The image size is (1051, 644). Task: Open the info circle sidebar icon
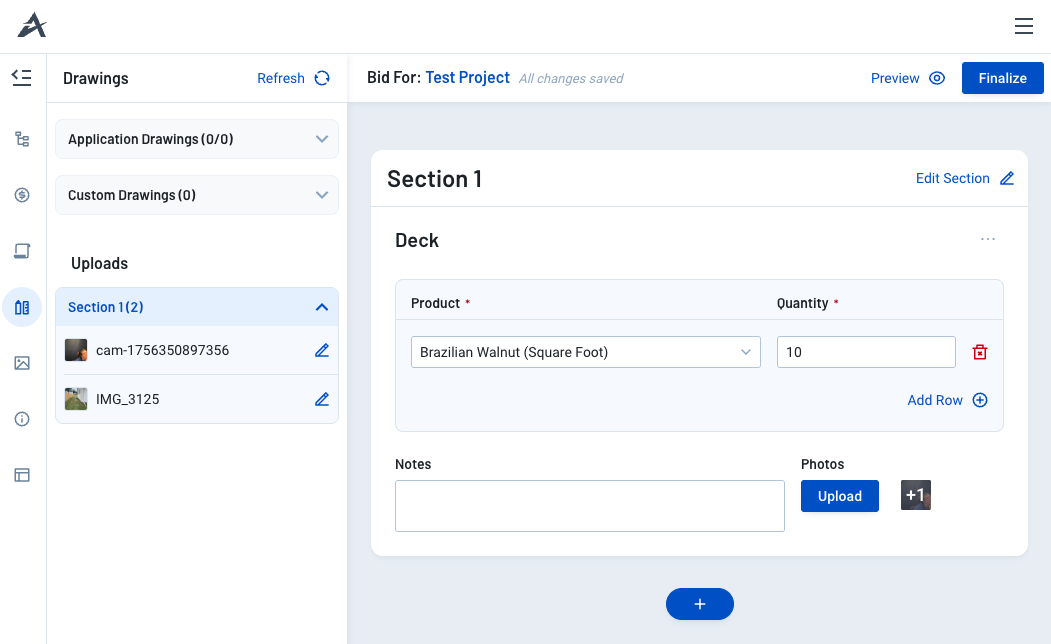click(22, 420)
